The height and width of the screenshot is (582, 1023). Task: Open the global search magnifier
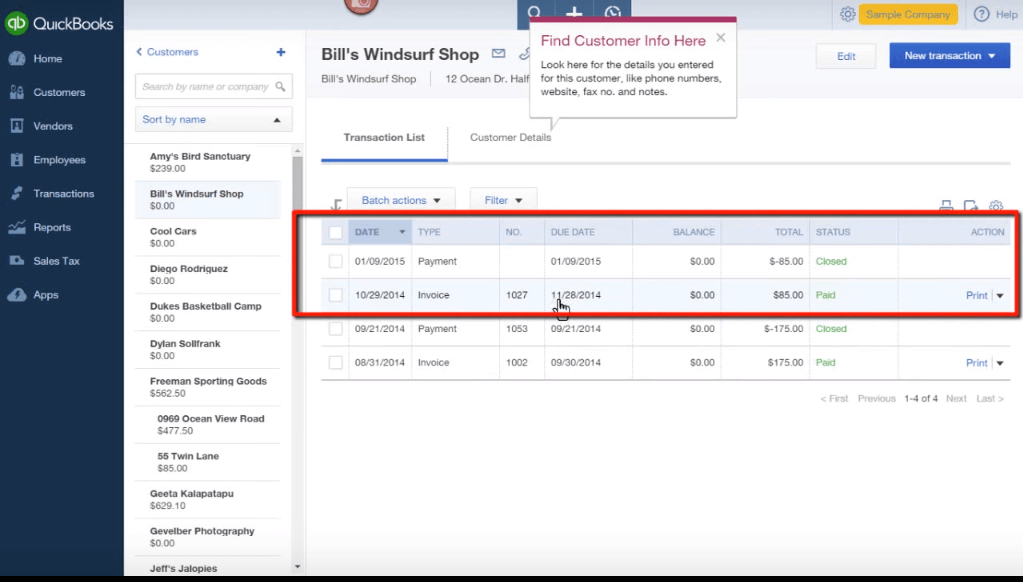535,13
